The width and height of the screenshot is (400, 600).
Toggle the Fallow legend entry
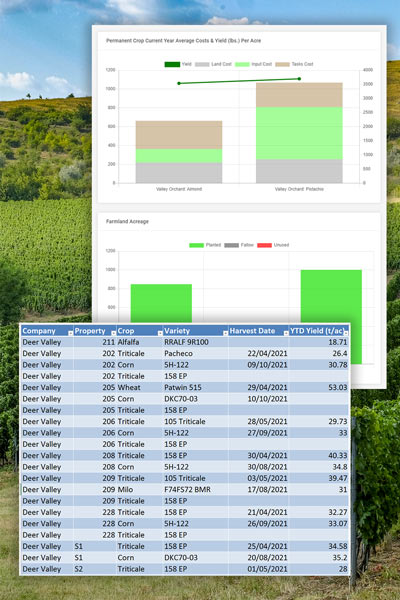point(239,245)
